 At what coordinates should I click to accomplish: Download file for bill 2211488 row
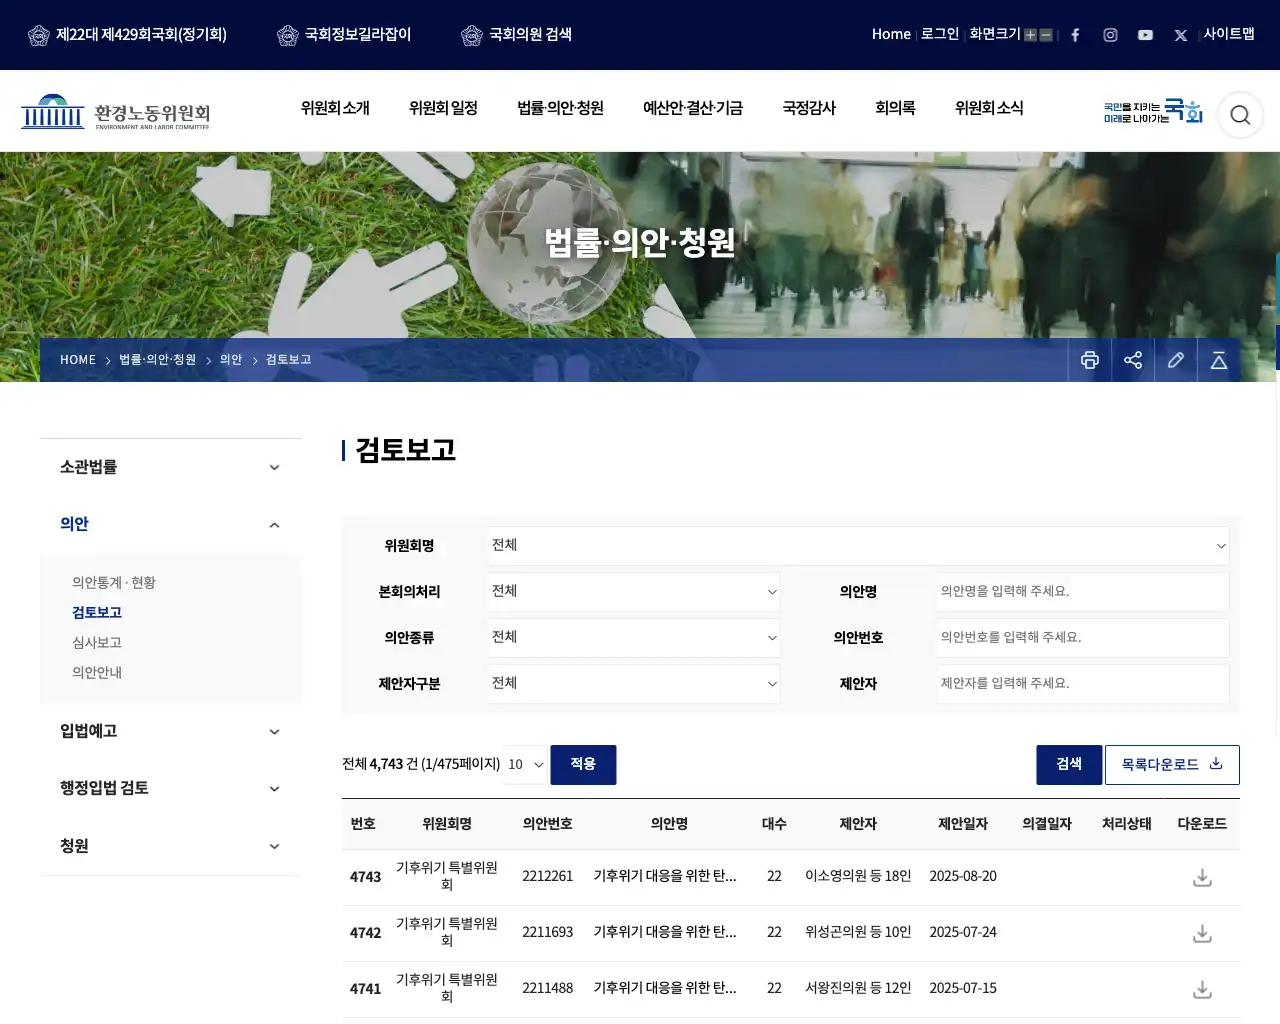(x=1202, y=989)
